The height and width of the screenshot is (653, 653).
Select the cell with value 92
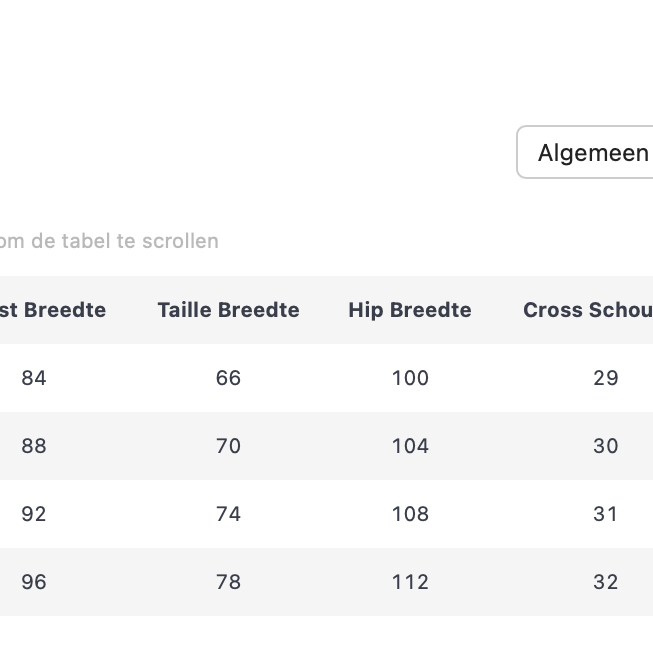click(x=34, y=514)
